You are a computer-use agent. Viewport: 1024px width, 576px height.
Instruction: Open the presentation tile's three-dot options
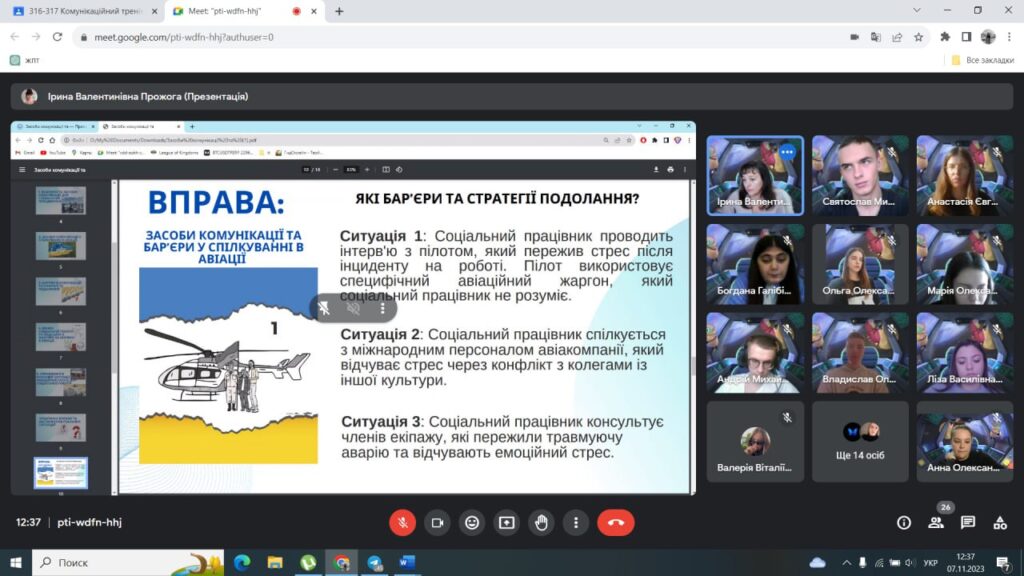[x=381, y=308]
